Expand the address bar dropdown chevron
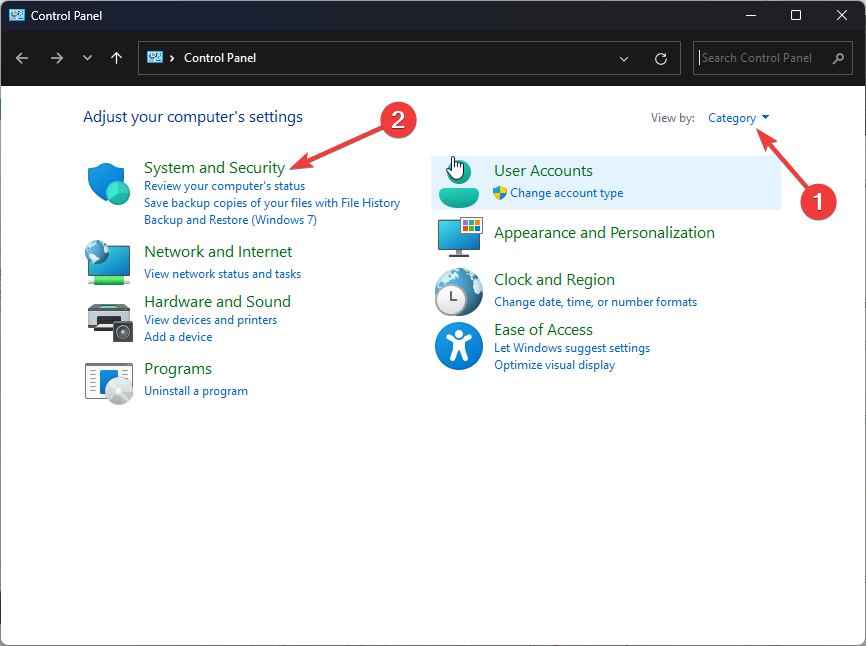 (624, 58)
